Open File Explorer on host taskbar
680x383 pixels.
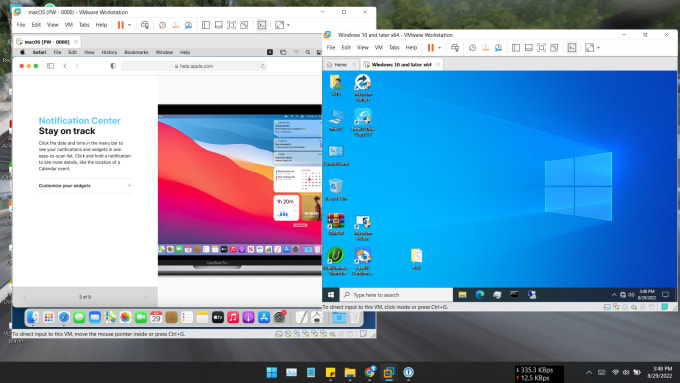coord(350,372)
